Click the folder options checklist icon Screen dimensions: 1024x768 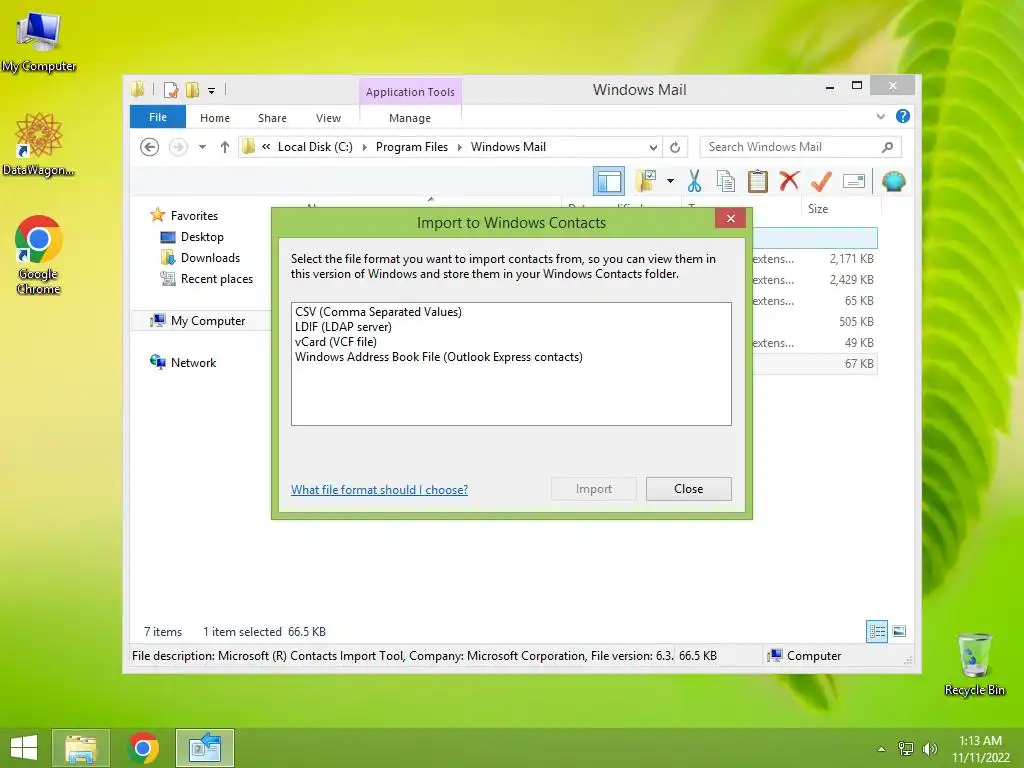click(x=646, y=181)
